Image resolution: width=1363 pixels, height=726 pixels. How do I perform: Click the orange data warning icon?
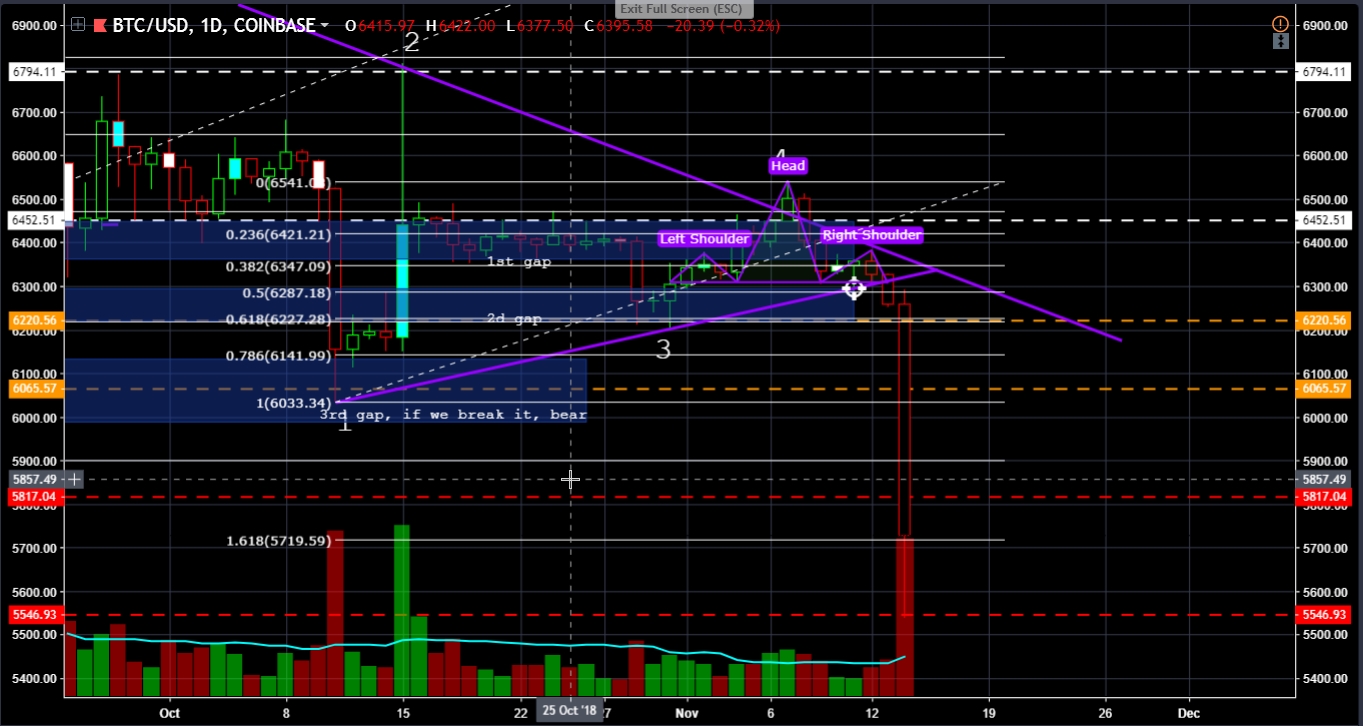[1280, 23]
